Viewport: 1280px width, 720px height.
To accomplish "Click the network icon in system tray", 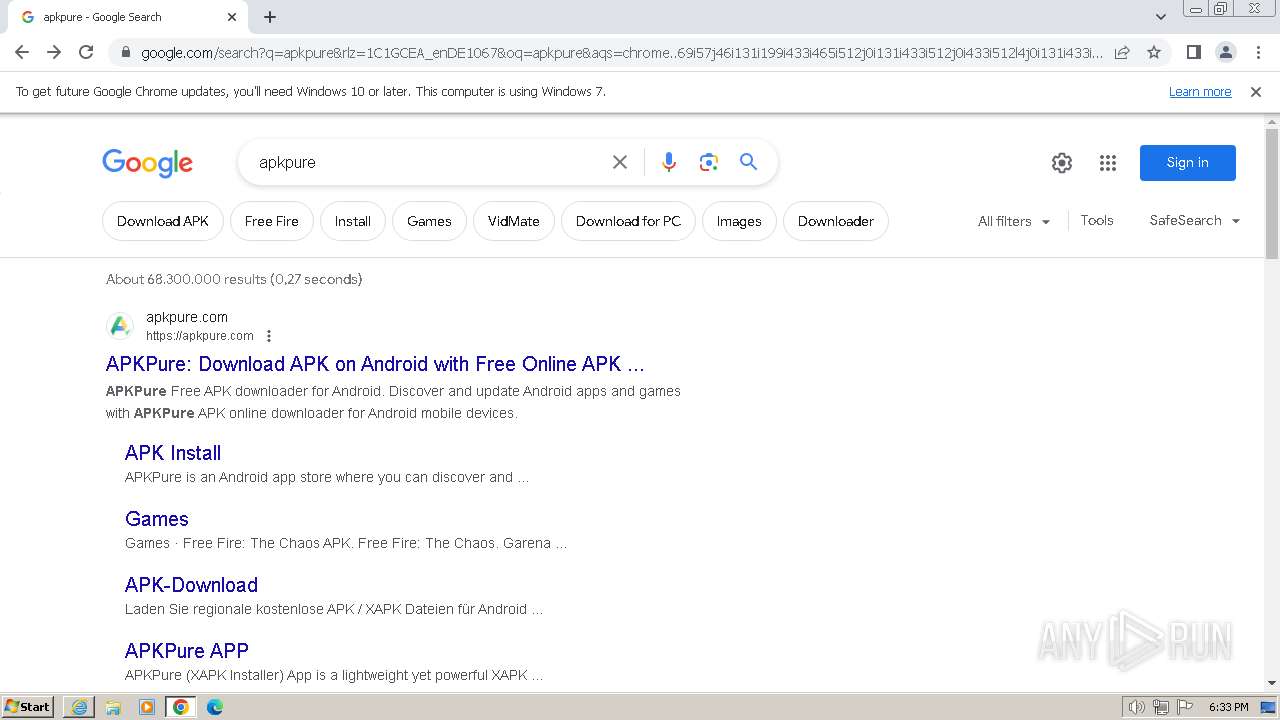I will (x=1161, y=707).
